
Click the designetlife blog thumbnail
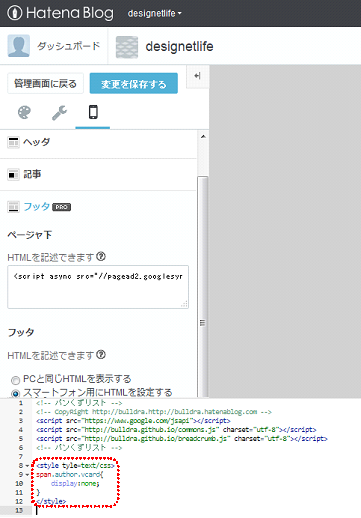[x=127, y=47]
